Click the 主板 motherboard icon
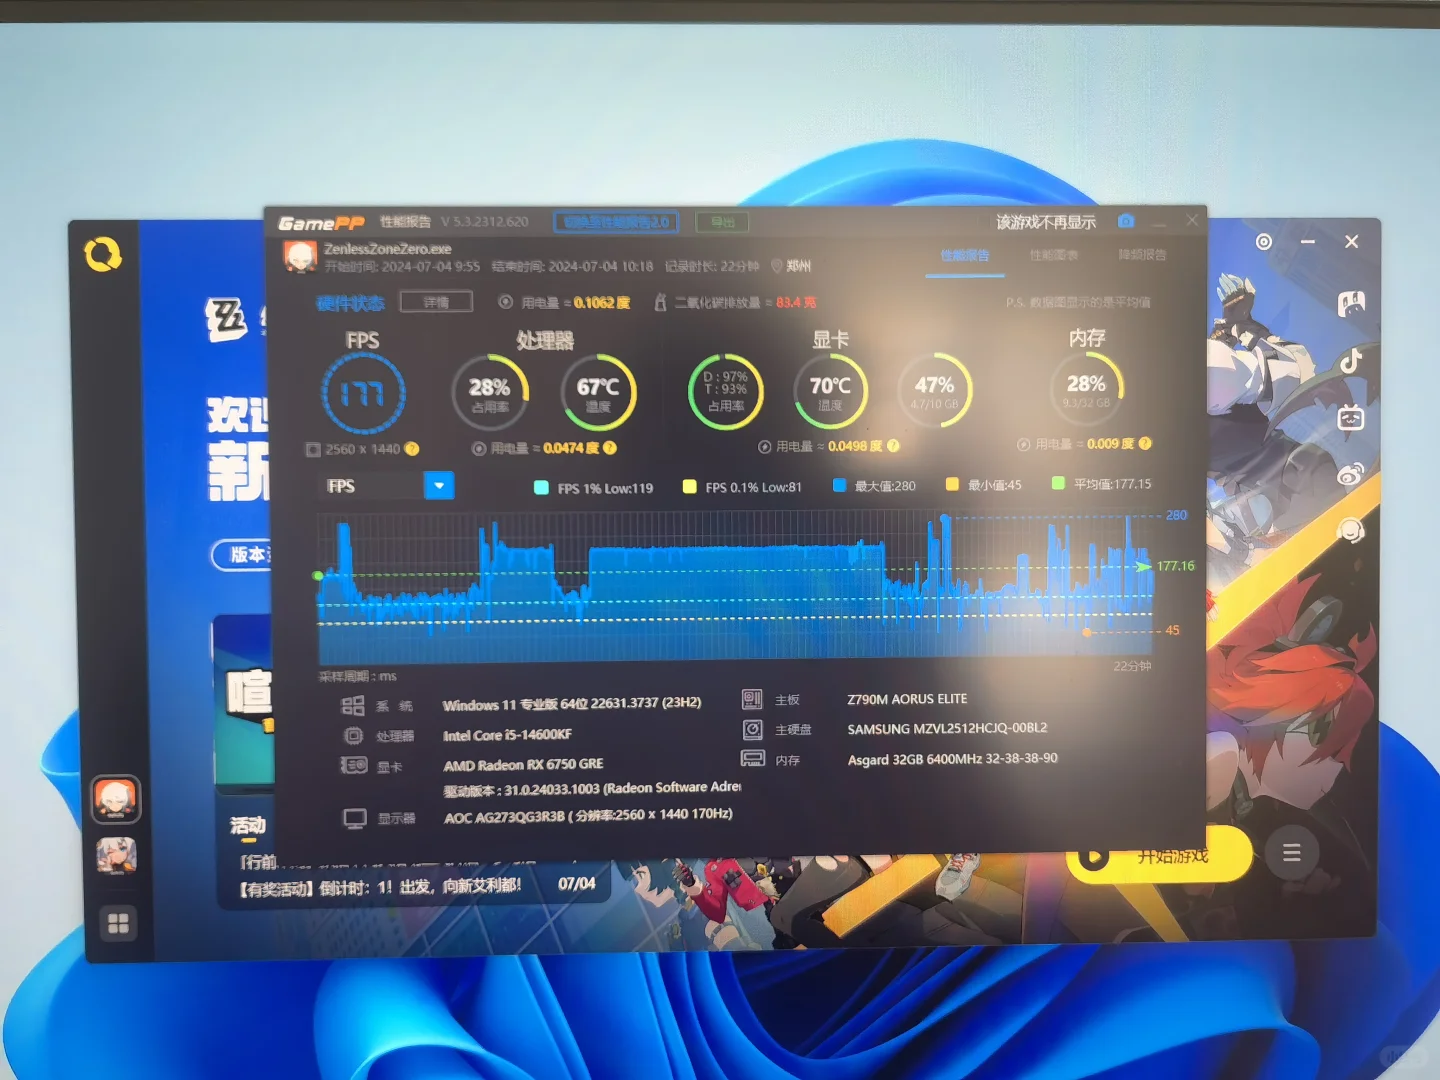The image size is (1440, 1080). click(x=752, y=699)
